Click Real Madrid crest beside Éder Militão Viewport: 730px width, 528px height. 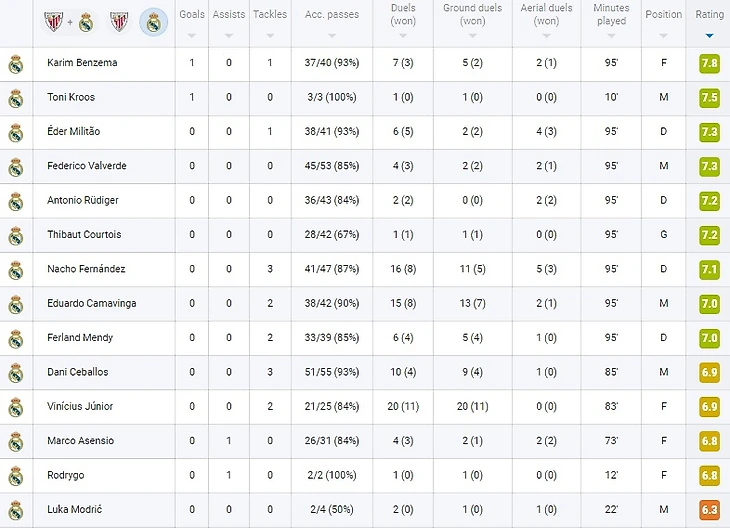pyautogui.click(x=16, y=133)
